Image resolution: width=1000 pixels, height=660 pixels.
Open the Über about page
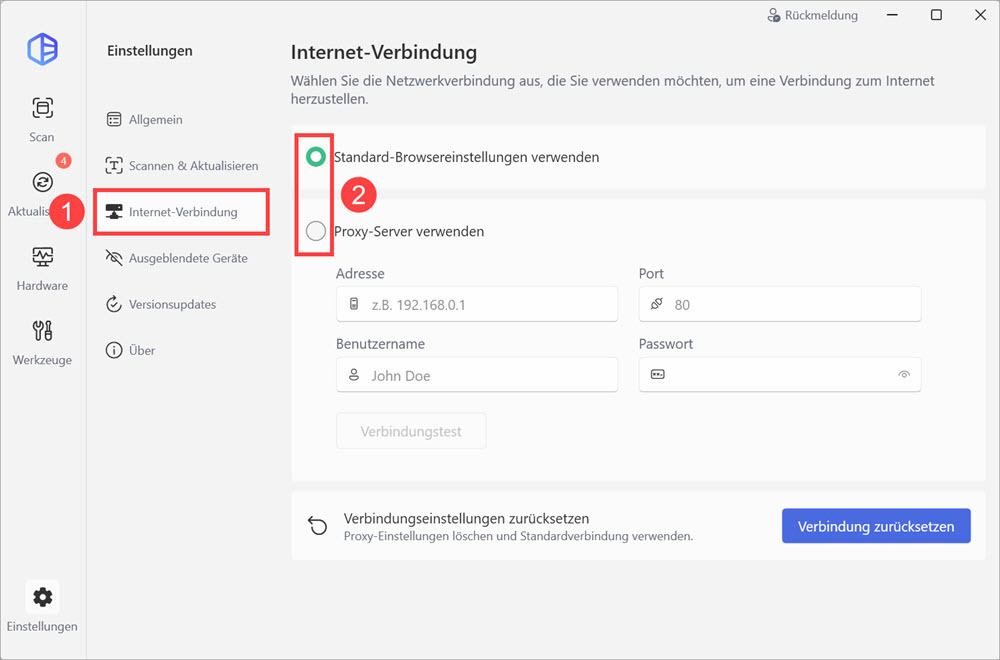click(x=141, y=351)
